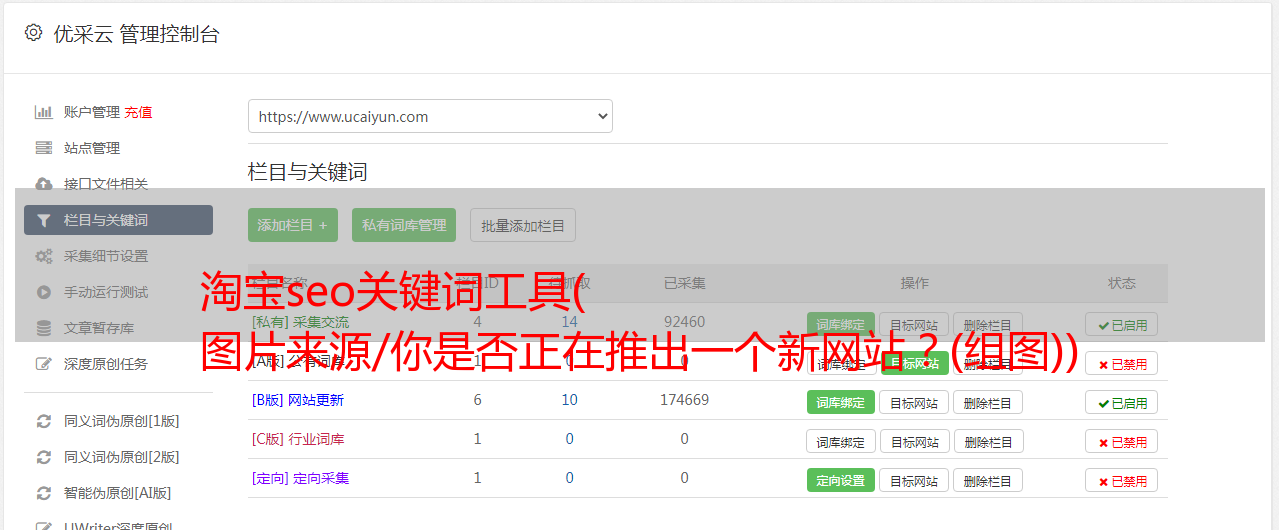Open 私有词库管理

(x=404, y=225)
